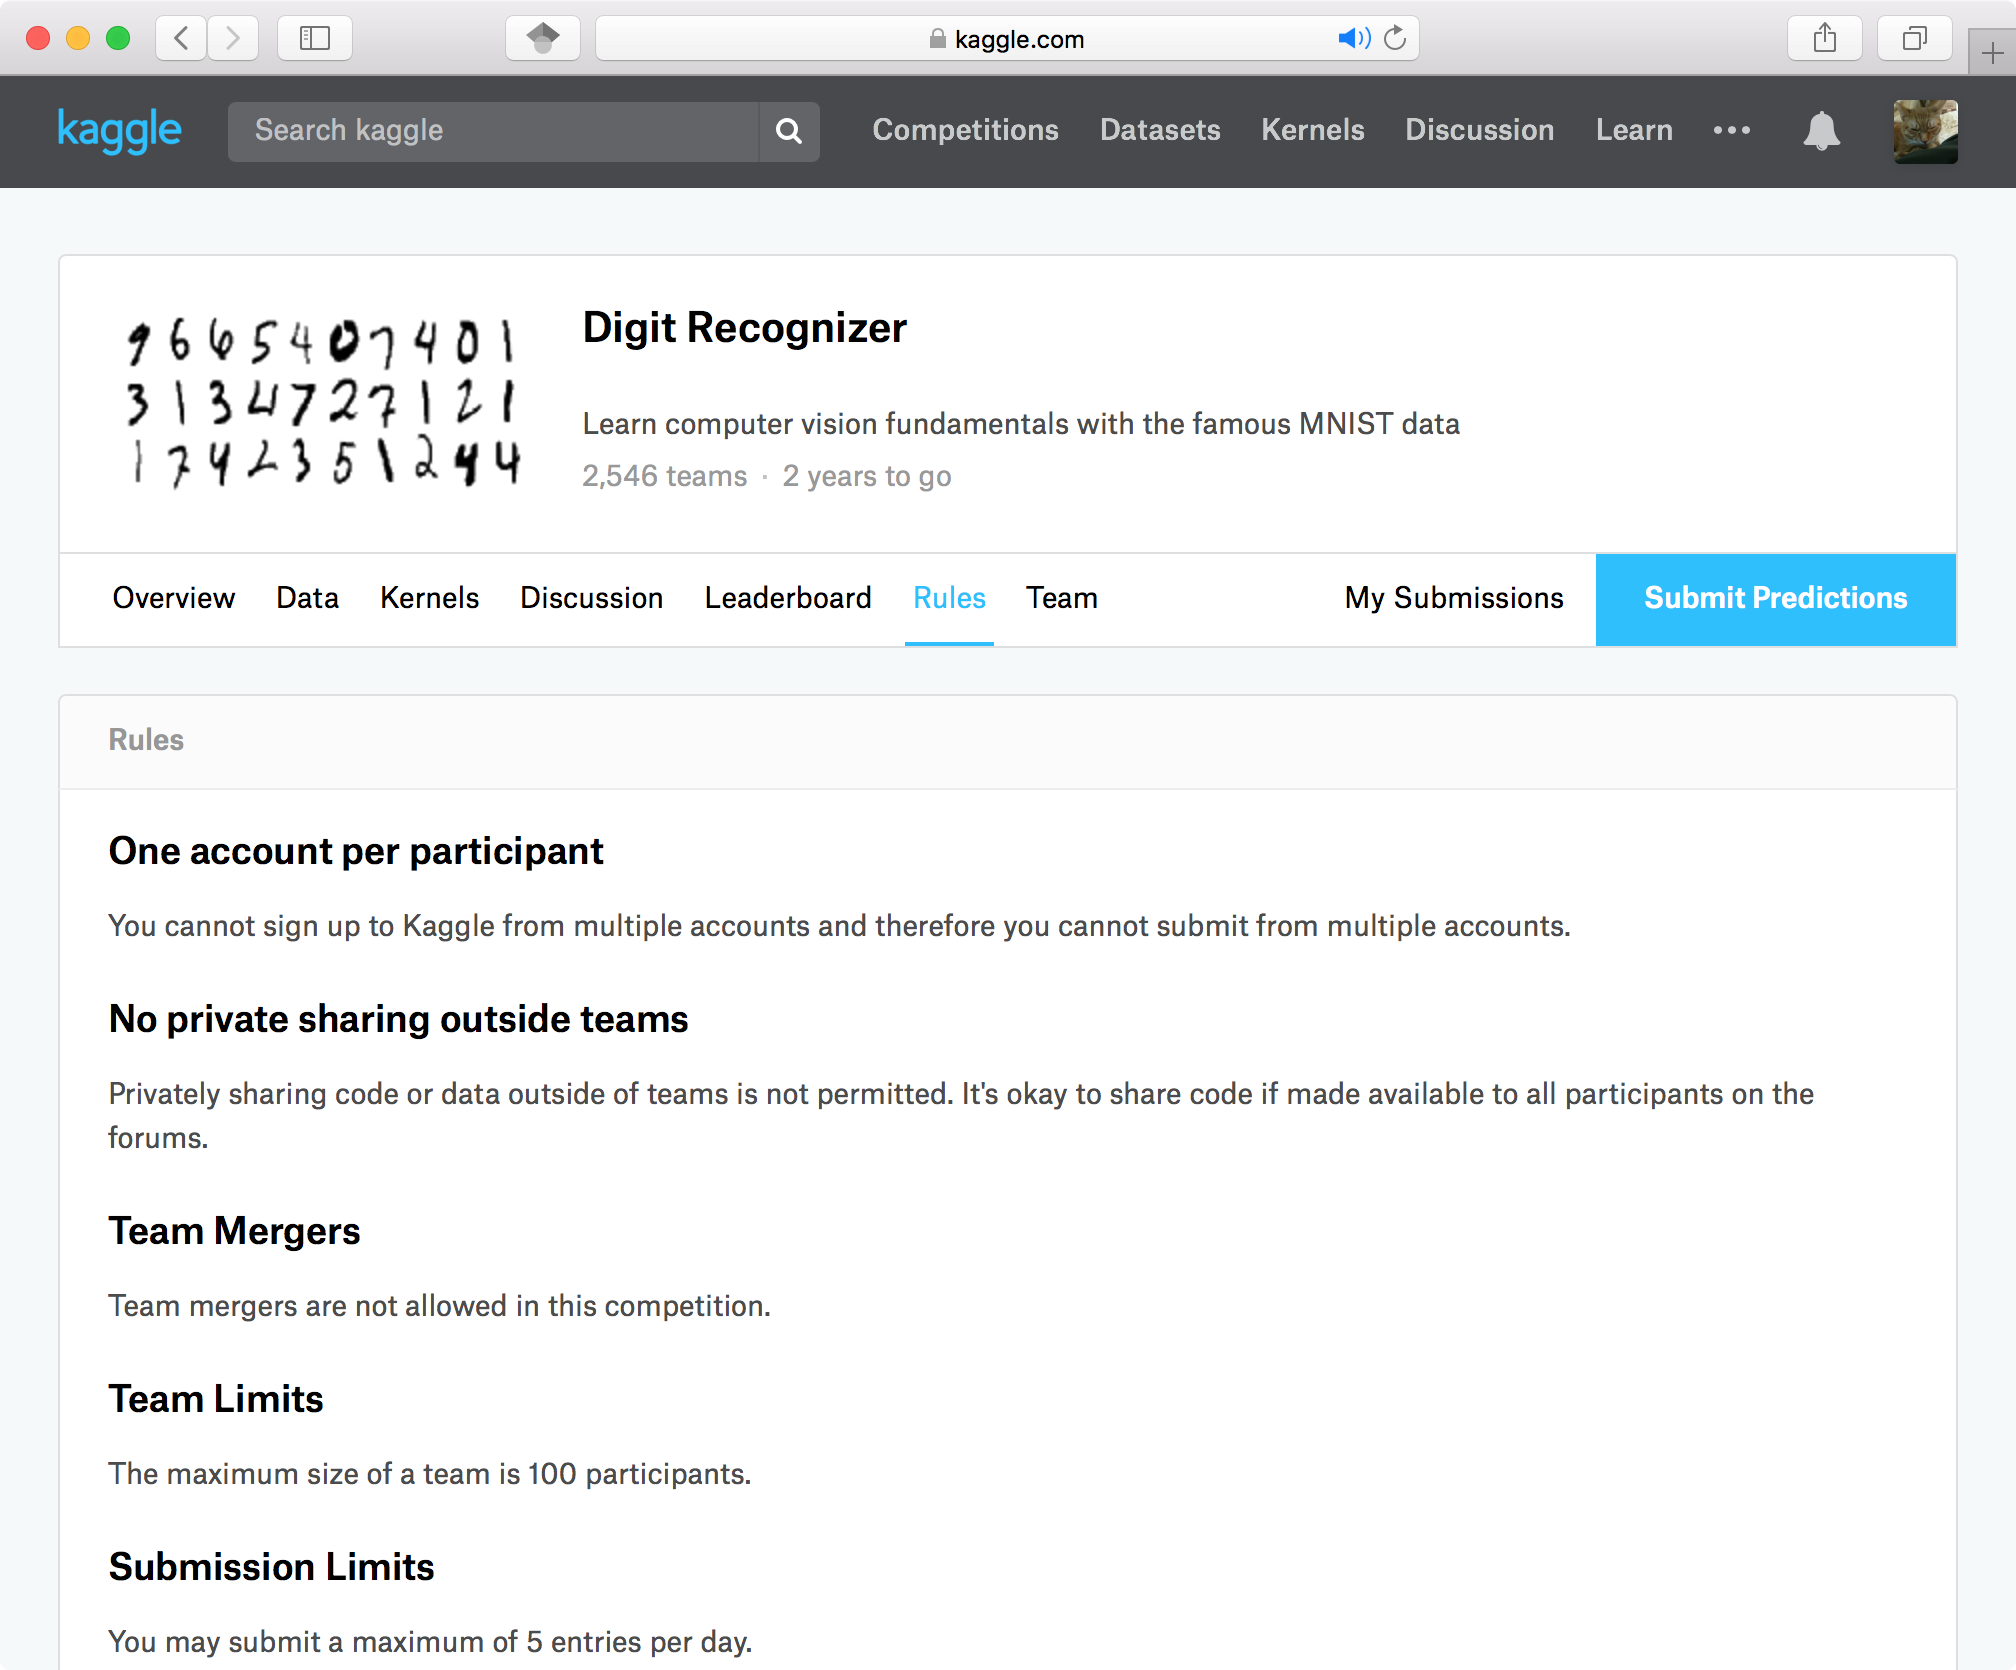Switch to the Leaderboard tab
2016x1670 pixels.
[788, 598]
